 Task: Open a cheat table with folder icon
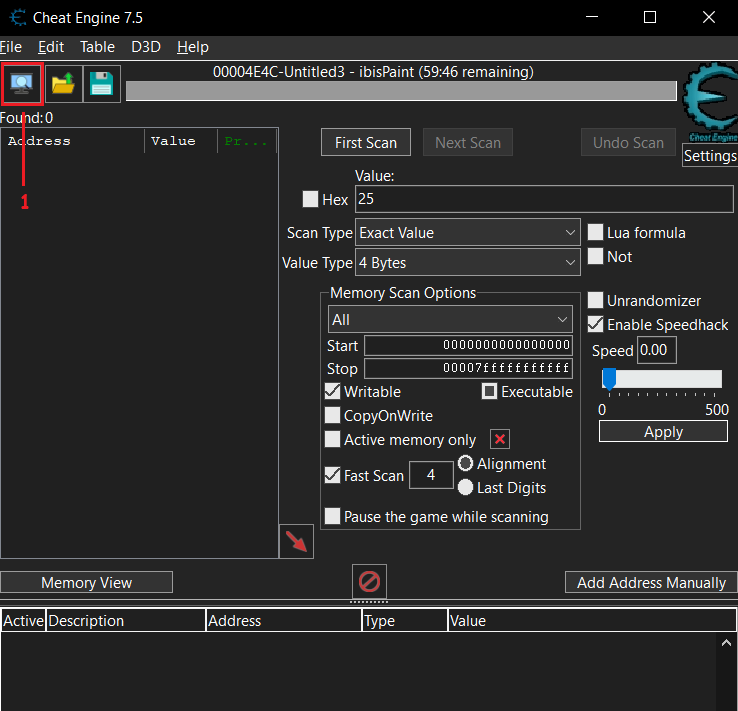click(63, 84)
